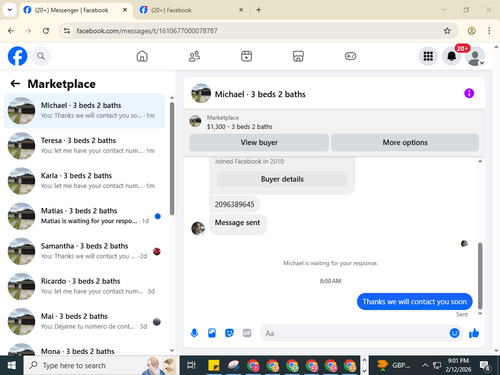Open the Windows notification center
The image size is (500, 375).
pos(485,366)
